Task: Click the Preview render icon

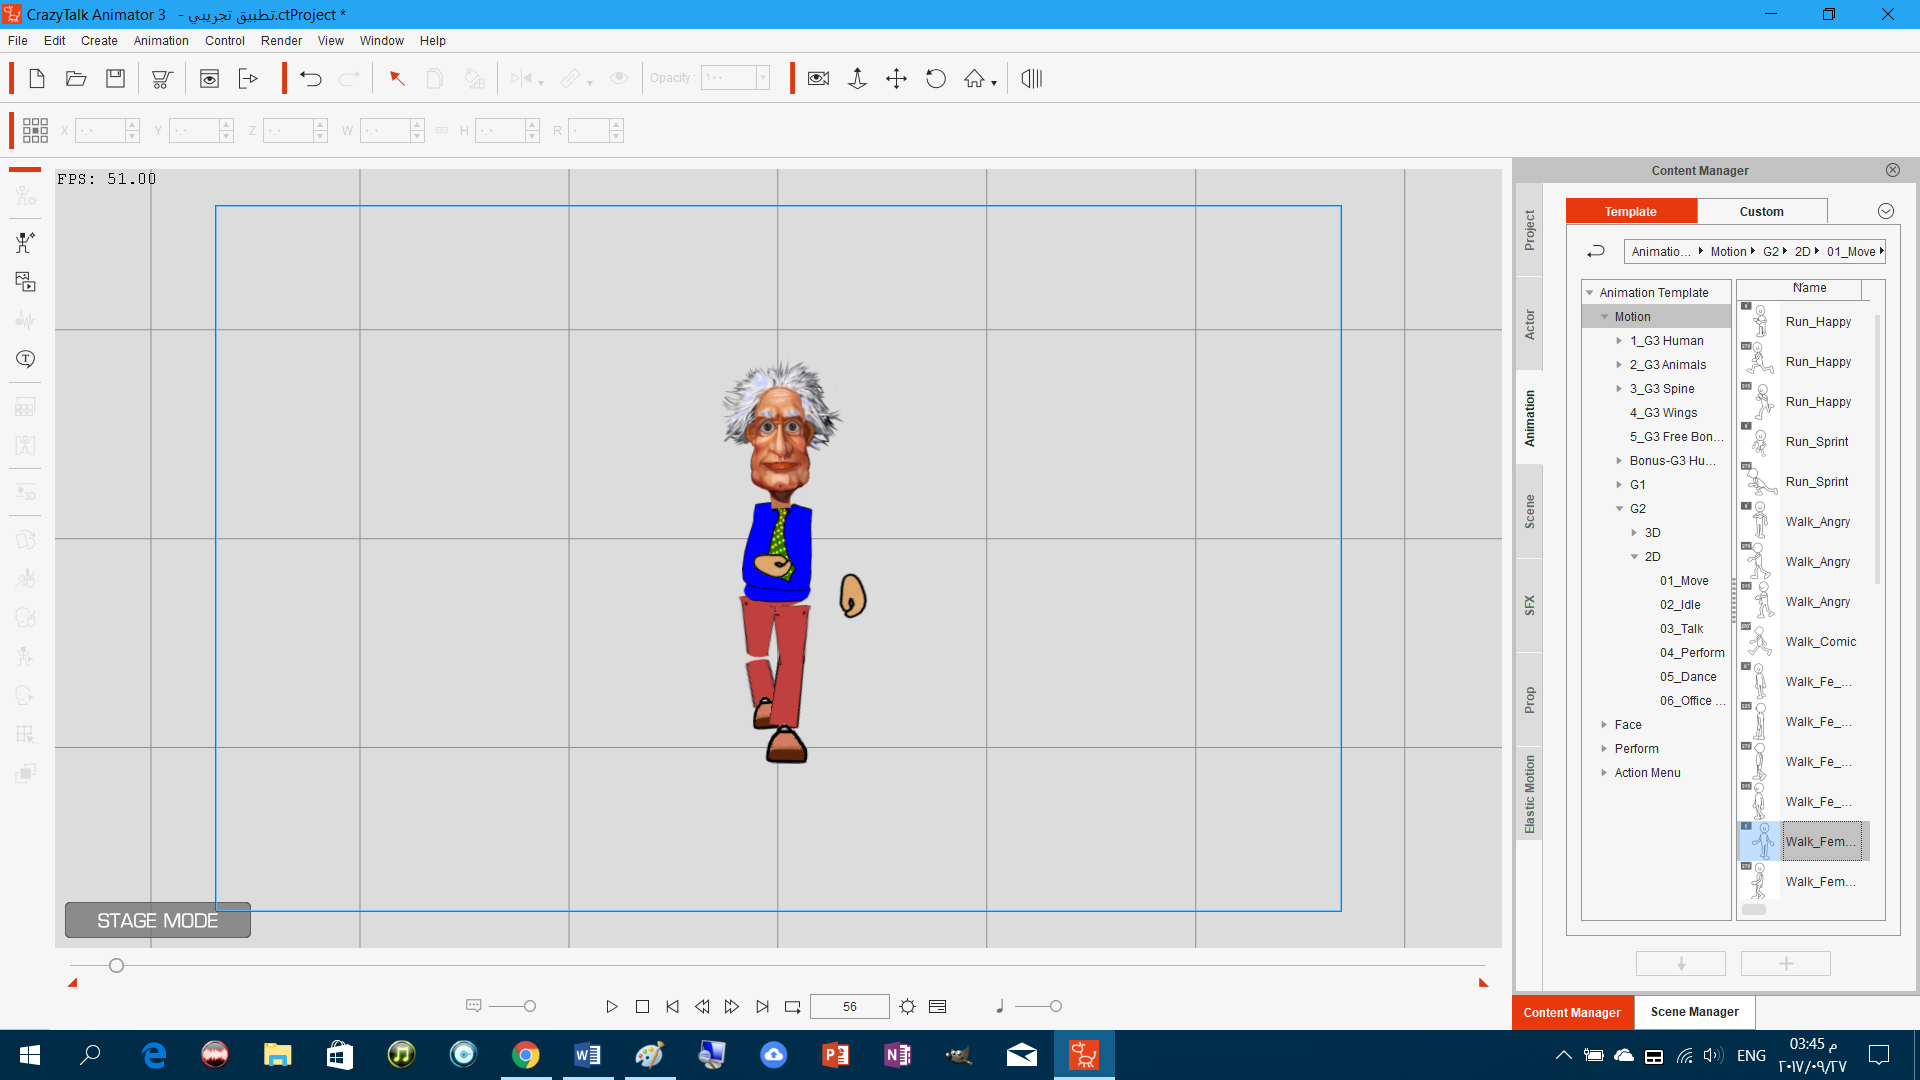Action: (209, 79)
